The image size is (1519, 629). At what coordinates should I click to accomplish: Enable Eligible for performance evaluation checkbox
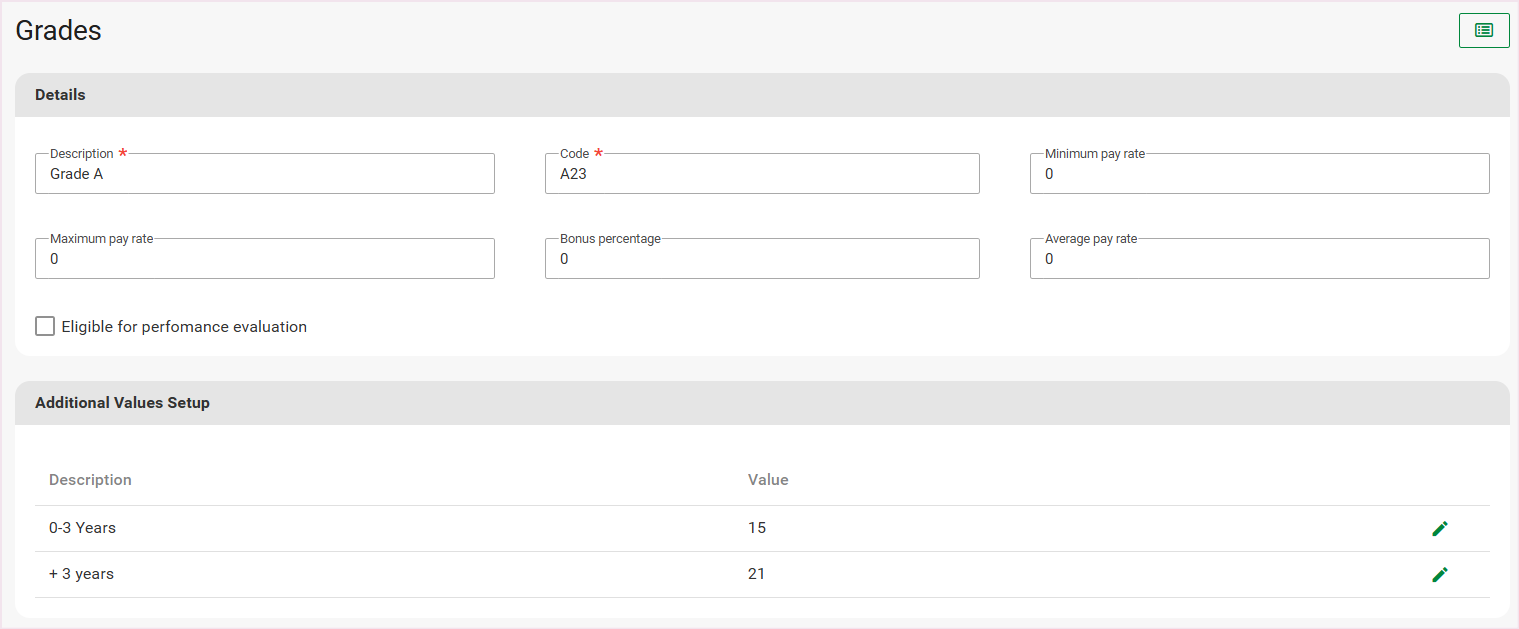(45, 326)
